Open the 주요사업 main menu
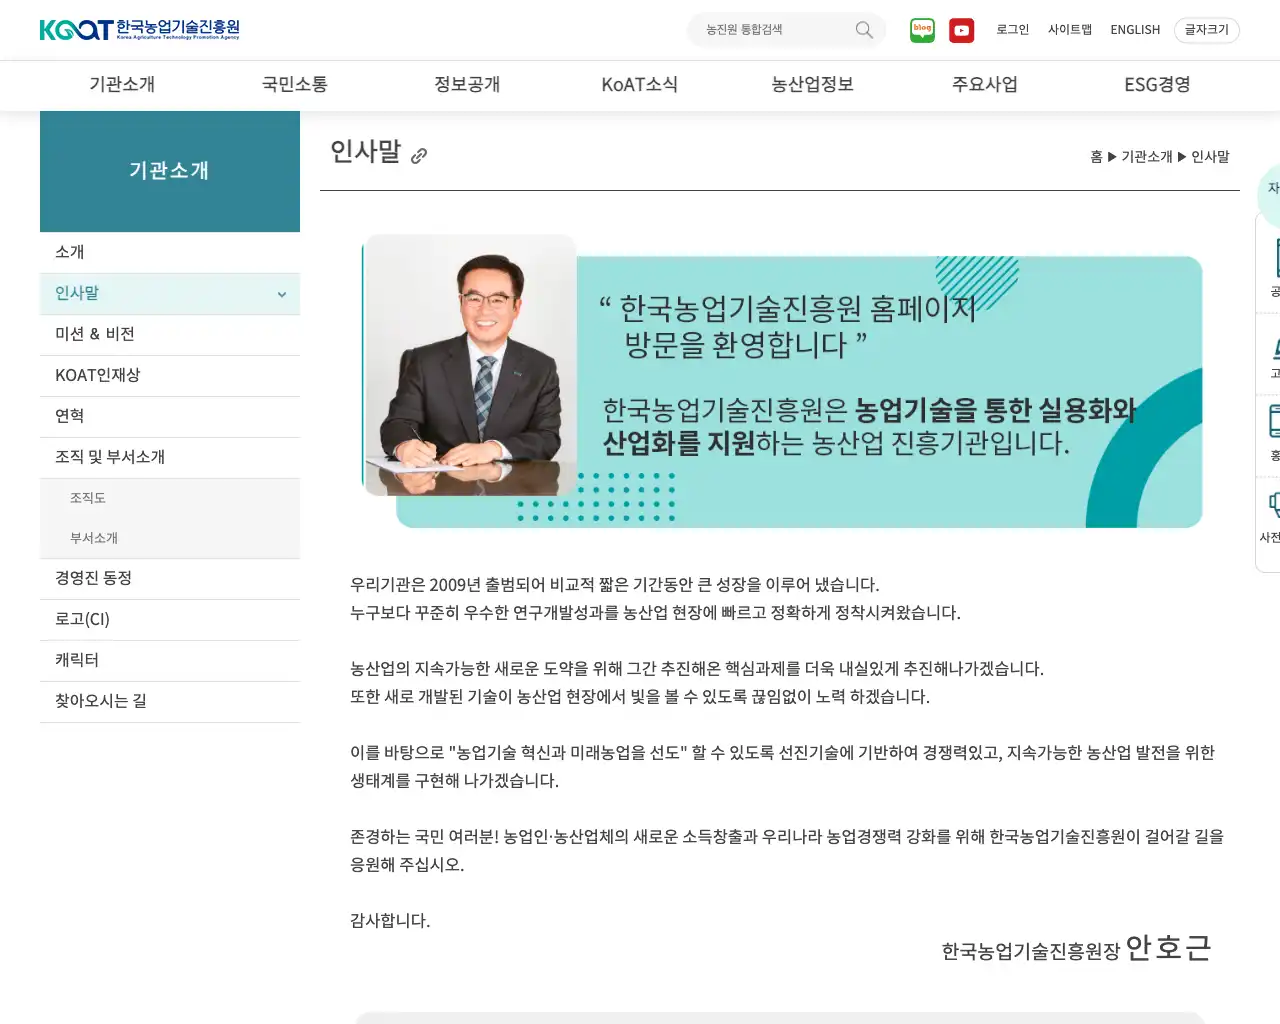1280x1024 pixels. coord(985,85)
